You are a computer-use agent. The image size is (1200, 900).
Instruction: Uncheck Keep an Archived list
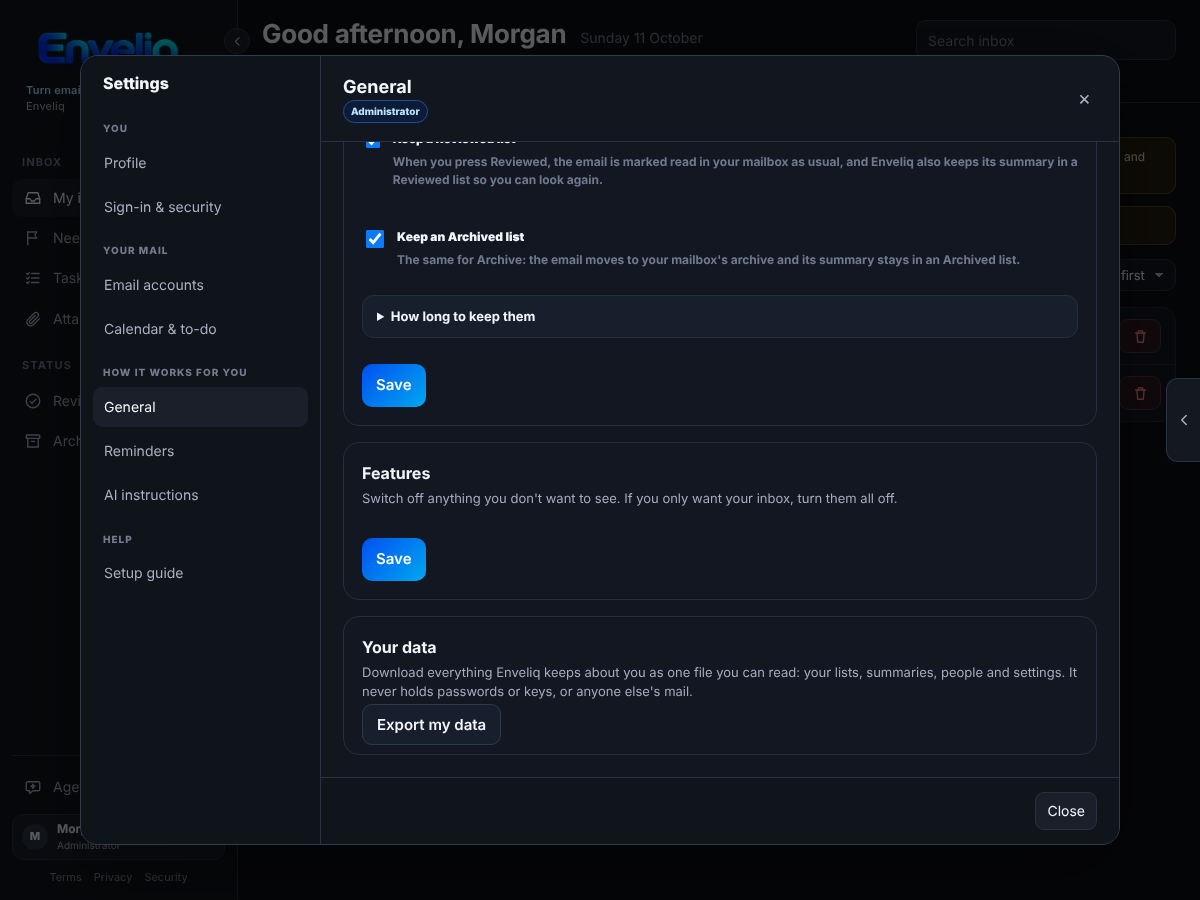tap(375, 239)
